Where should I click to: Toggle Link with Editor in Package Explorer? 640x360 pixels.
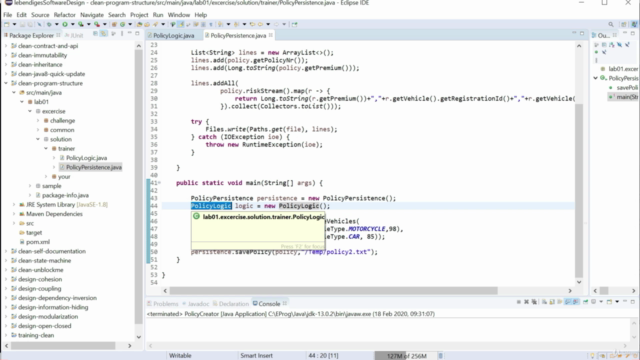(x=104, y=34)
